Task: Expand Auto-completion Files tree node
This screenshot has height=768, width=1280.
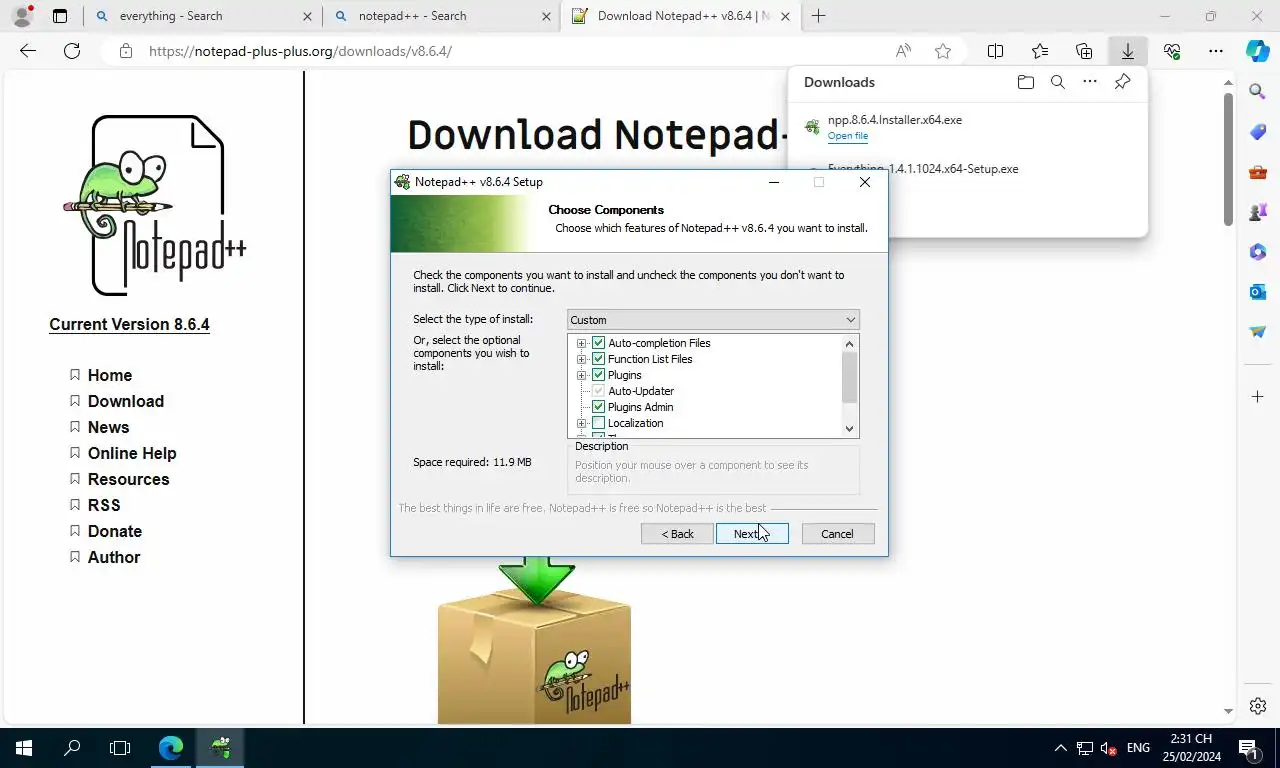Action: 582,343
